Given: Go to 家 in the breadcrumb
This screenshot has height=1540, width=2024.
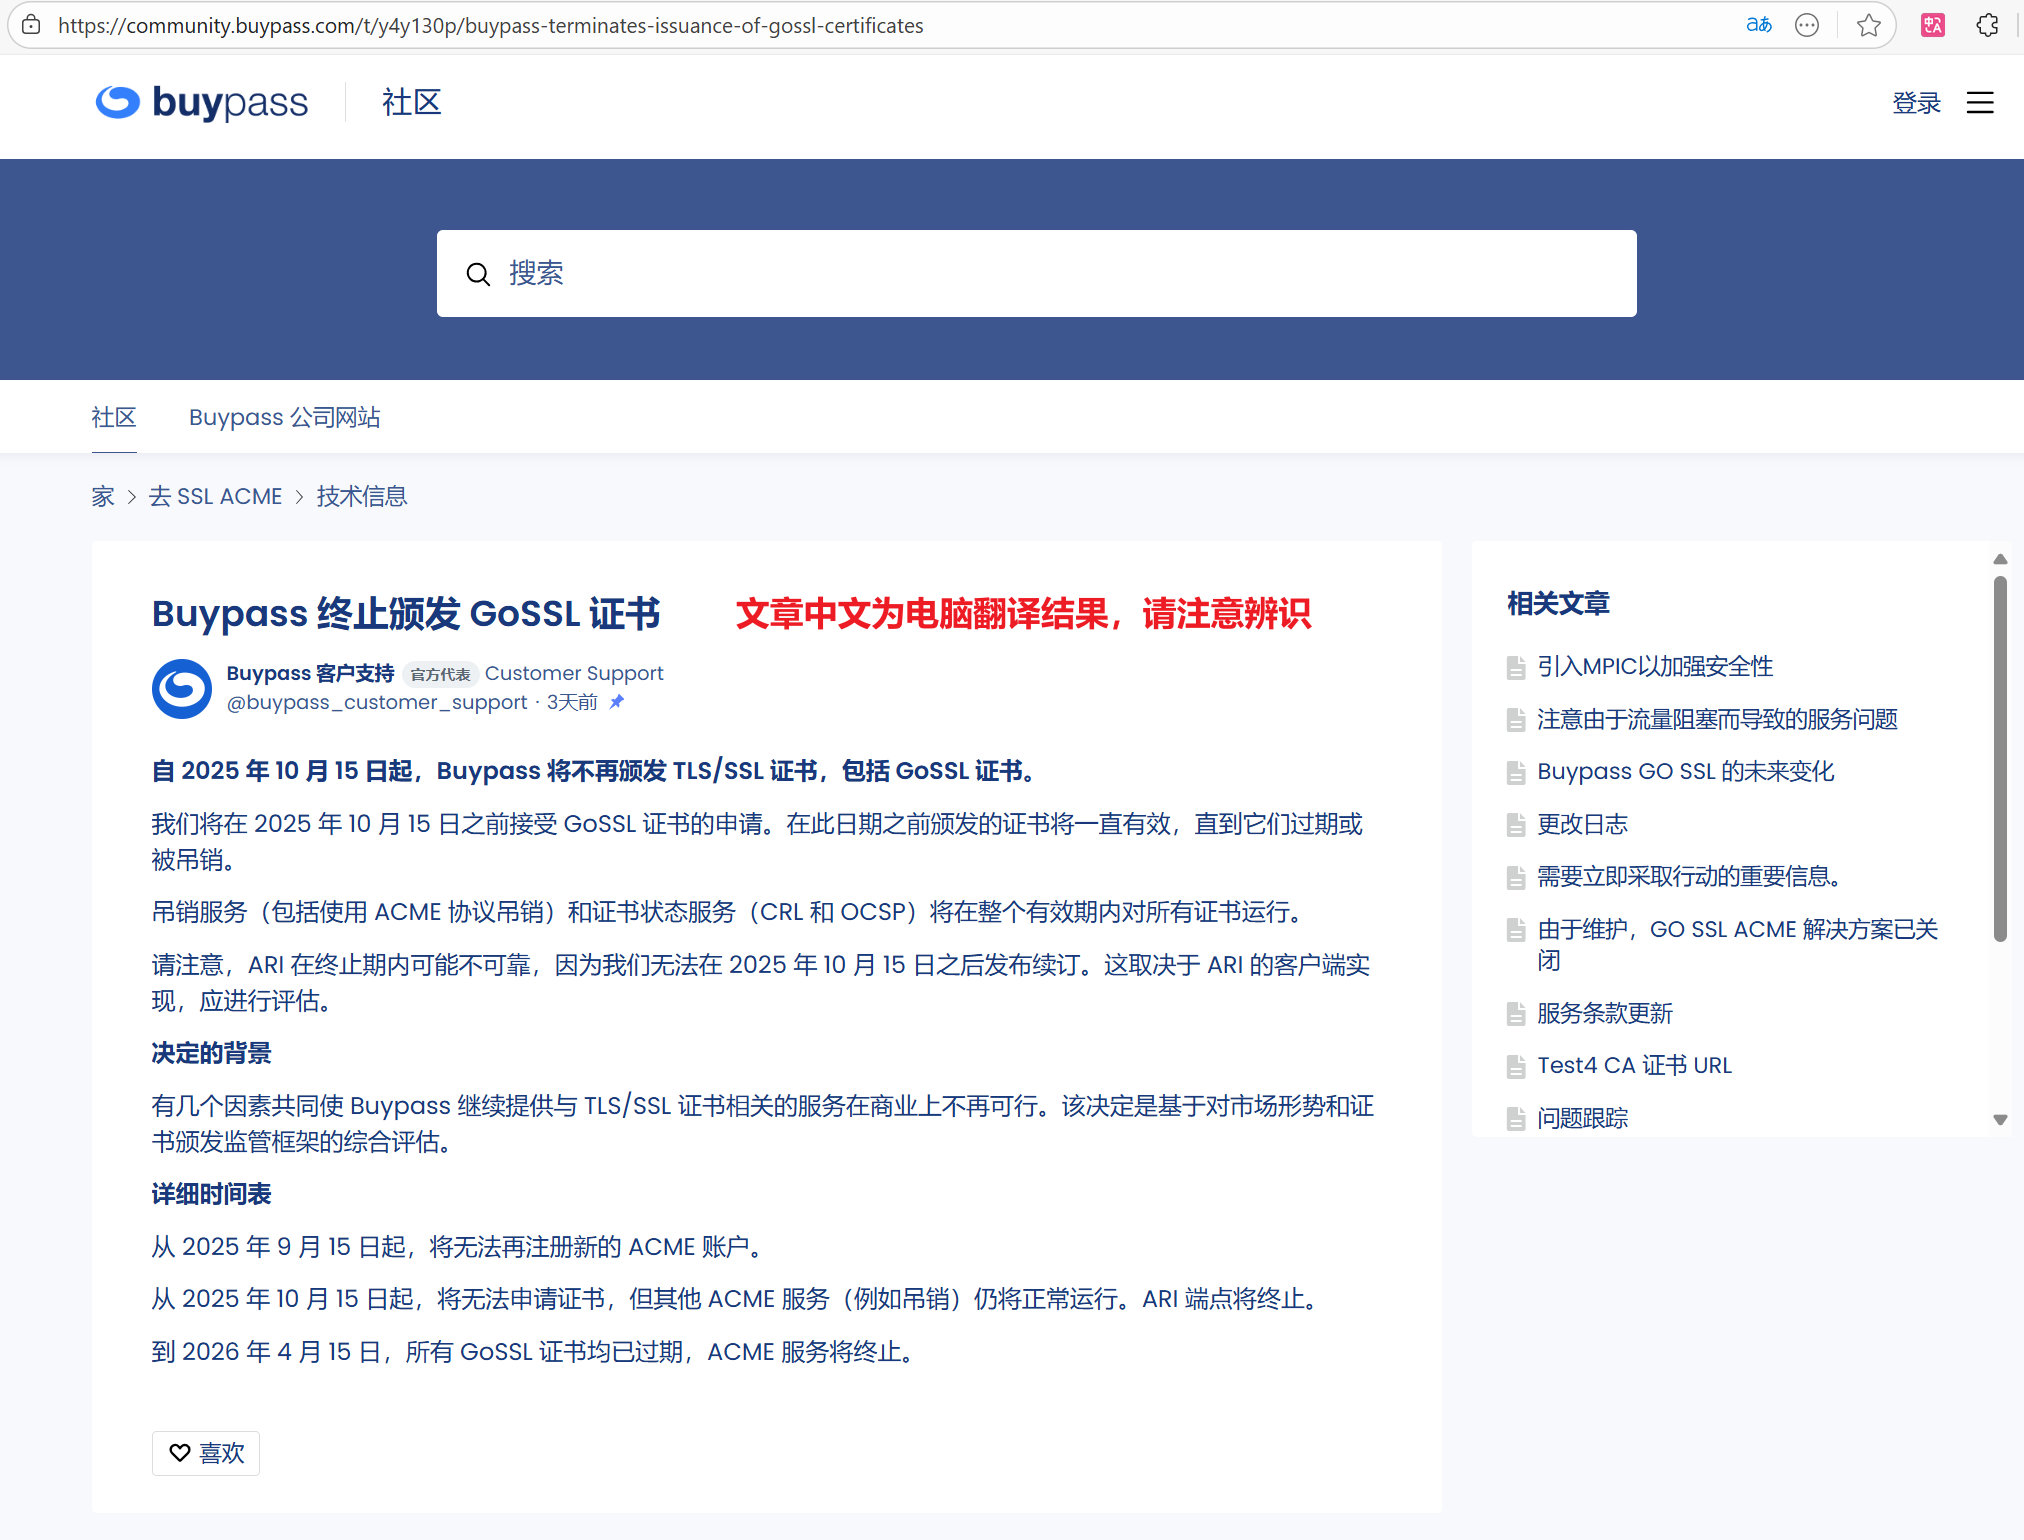Looking at the screenshot, I should coord(103,497).
